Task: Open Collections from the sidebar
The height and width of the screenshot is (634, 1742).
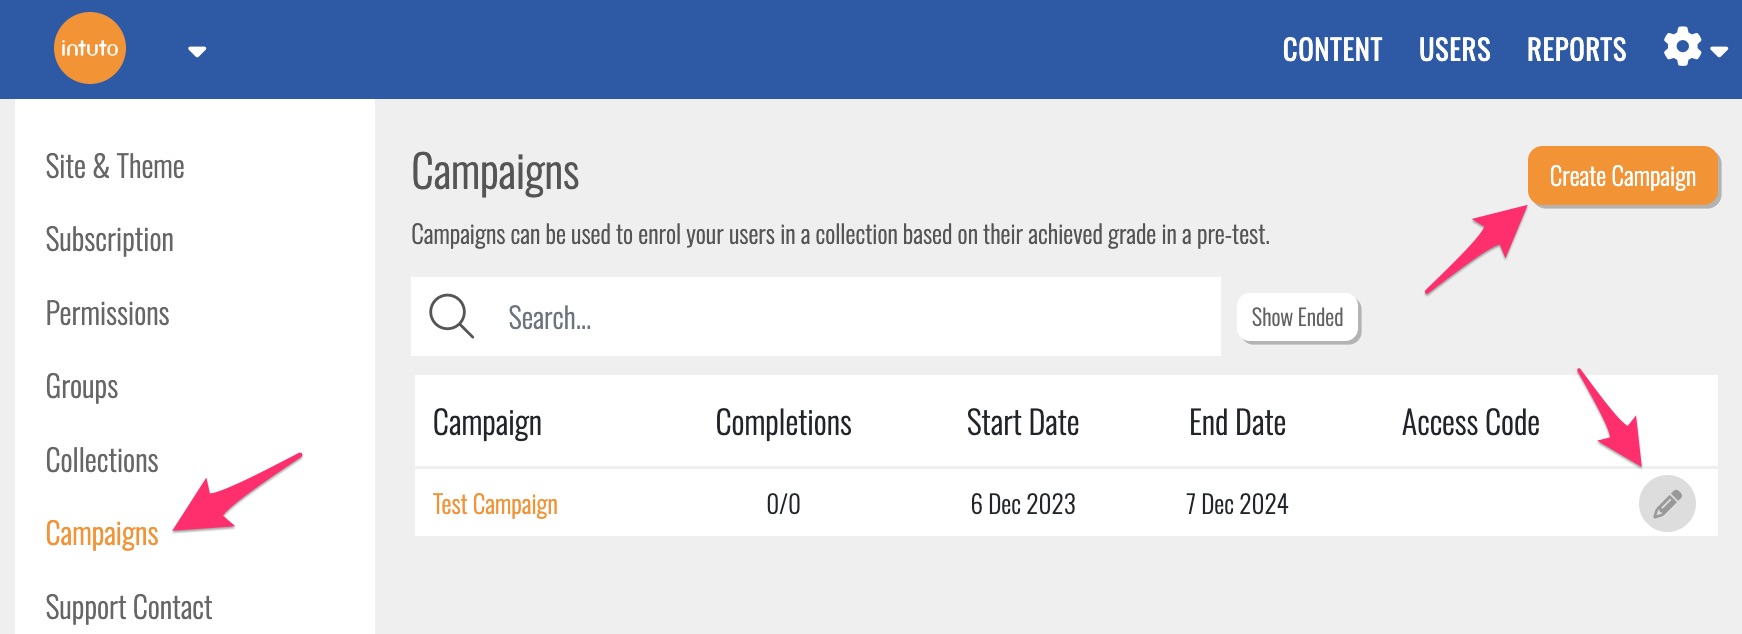Action: [102, 461]
